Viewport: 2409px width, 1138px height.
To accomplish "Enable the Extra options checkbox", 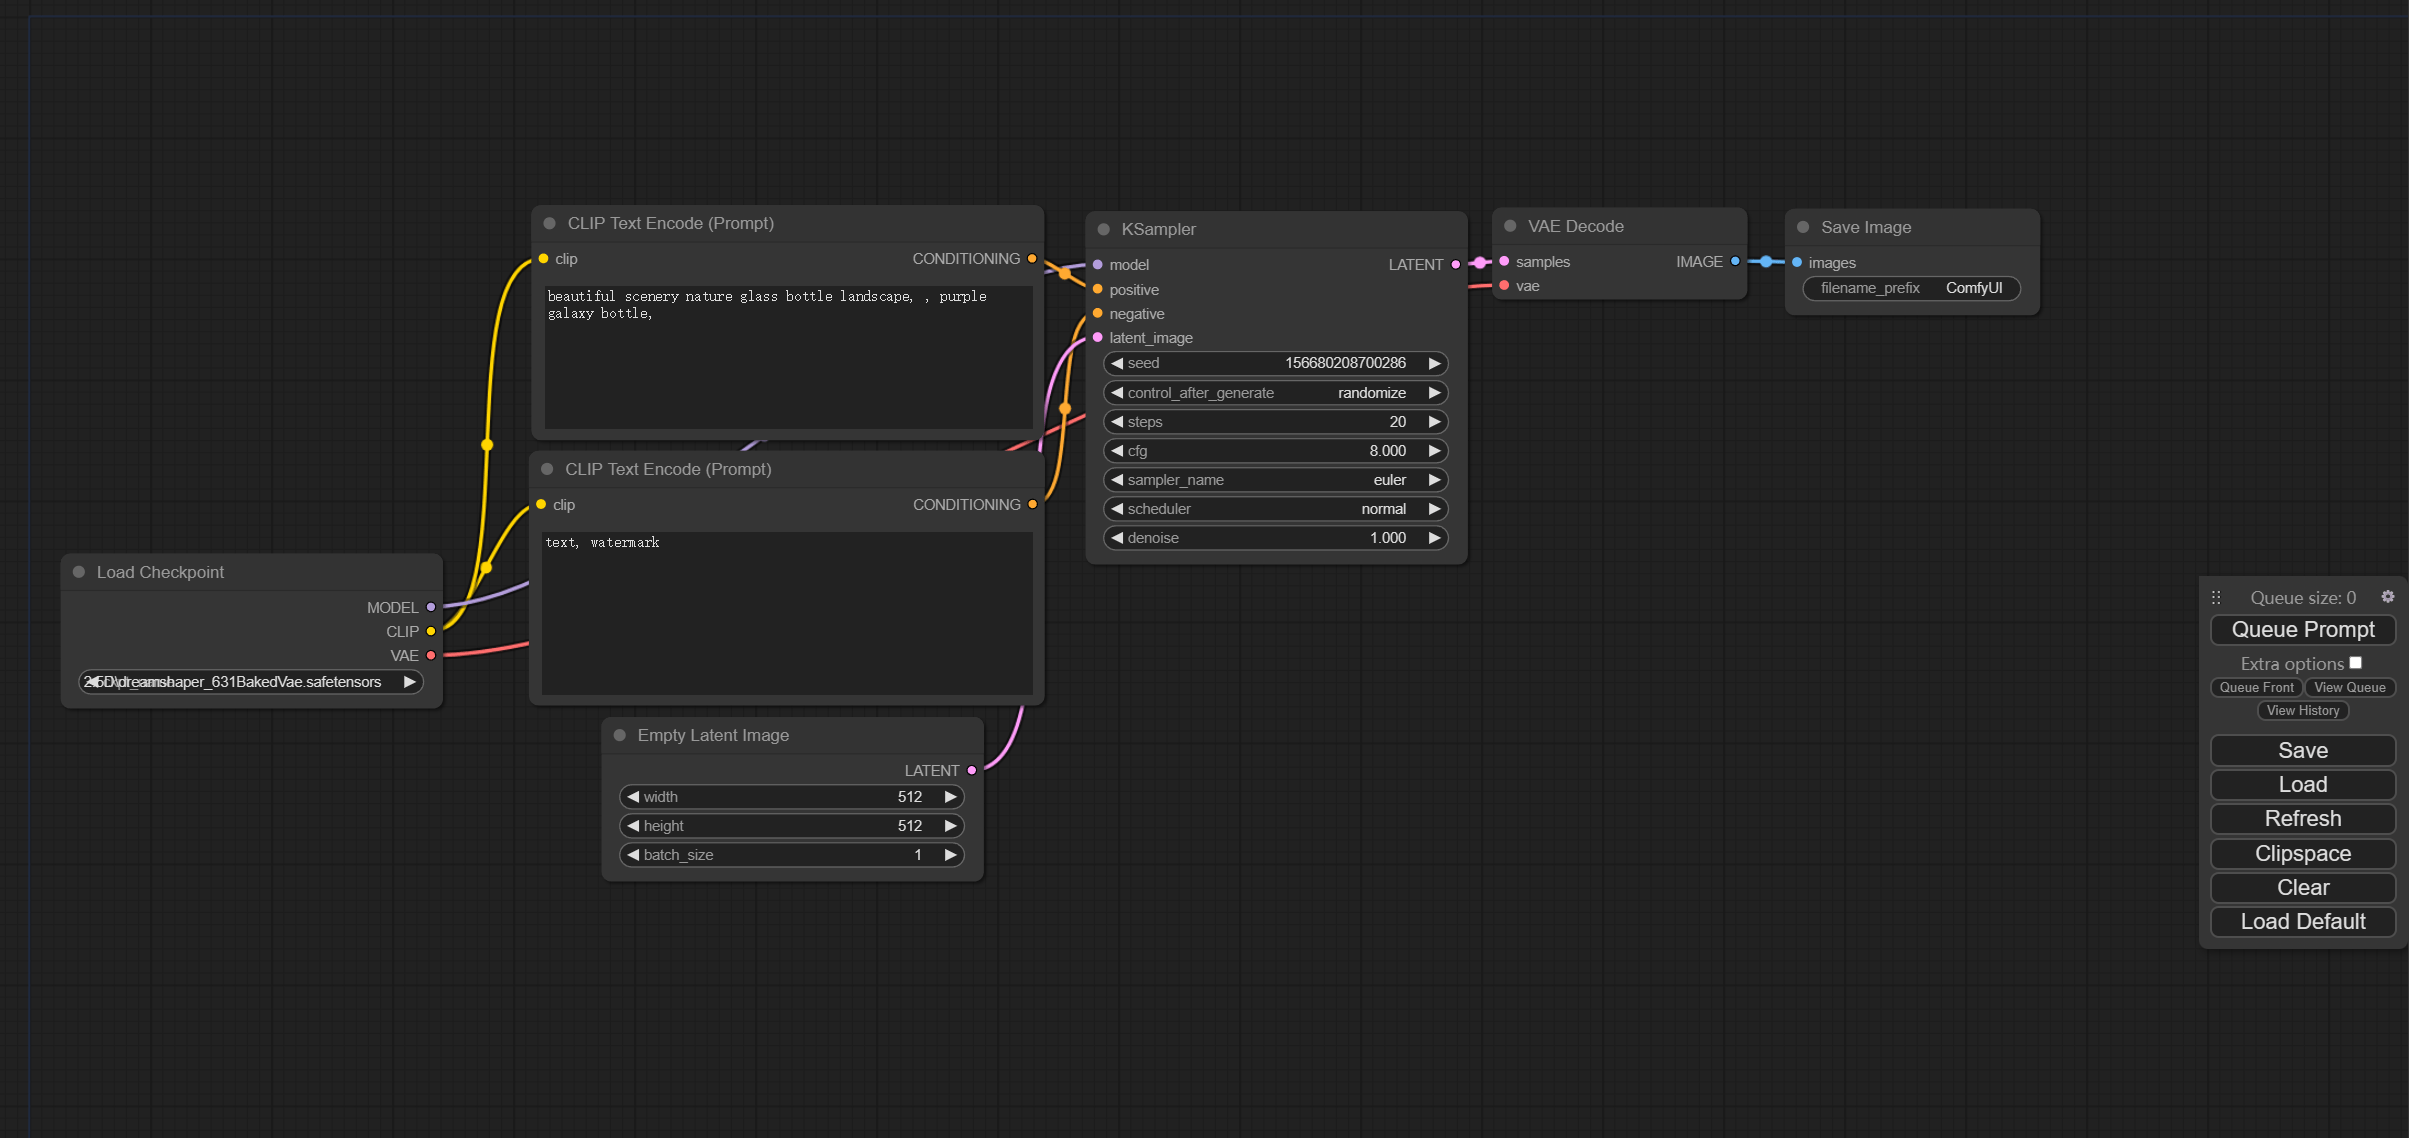I will tap(2355, 663).
